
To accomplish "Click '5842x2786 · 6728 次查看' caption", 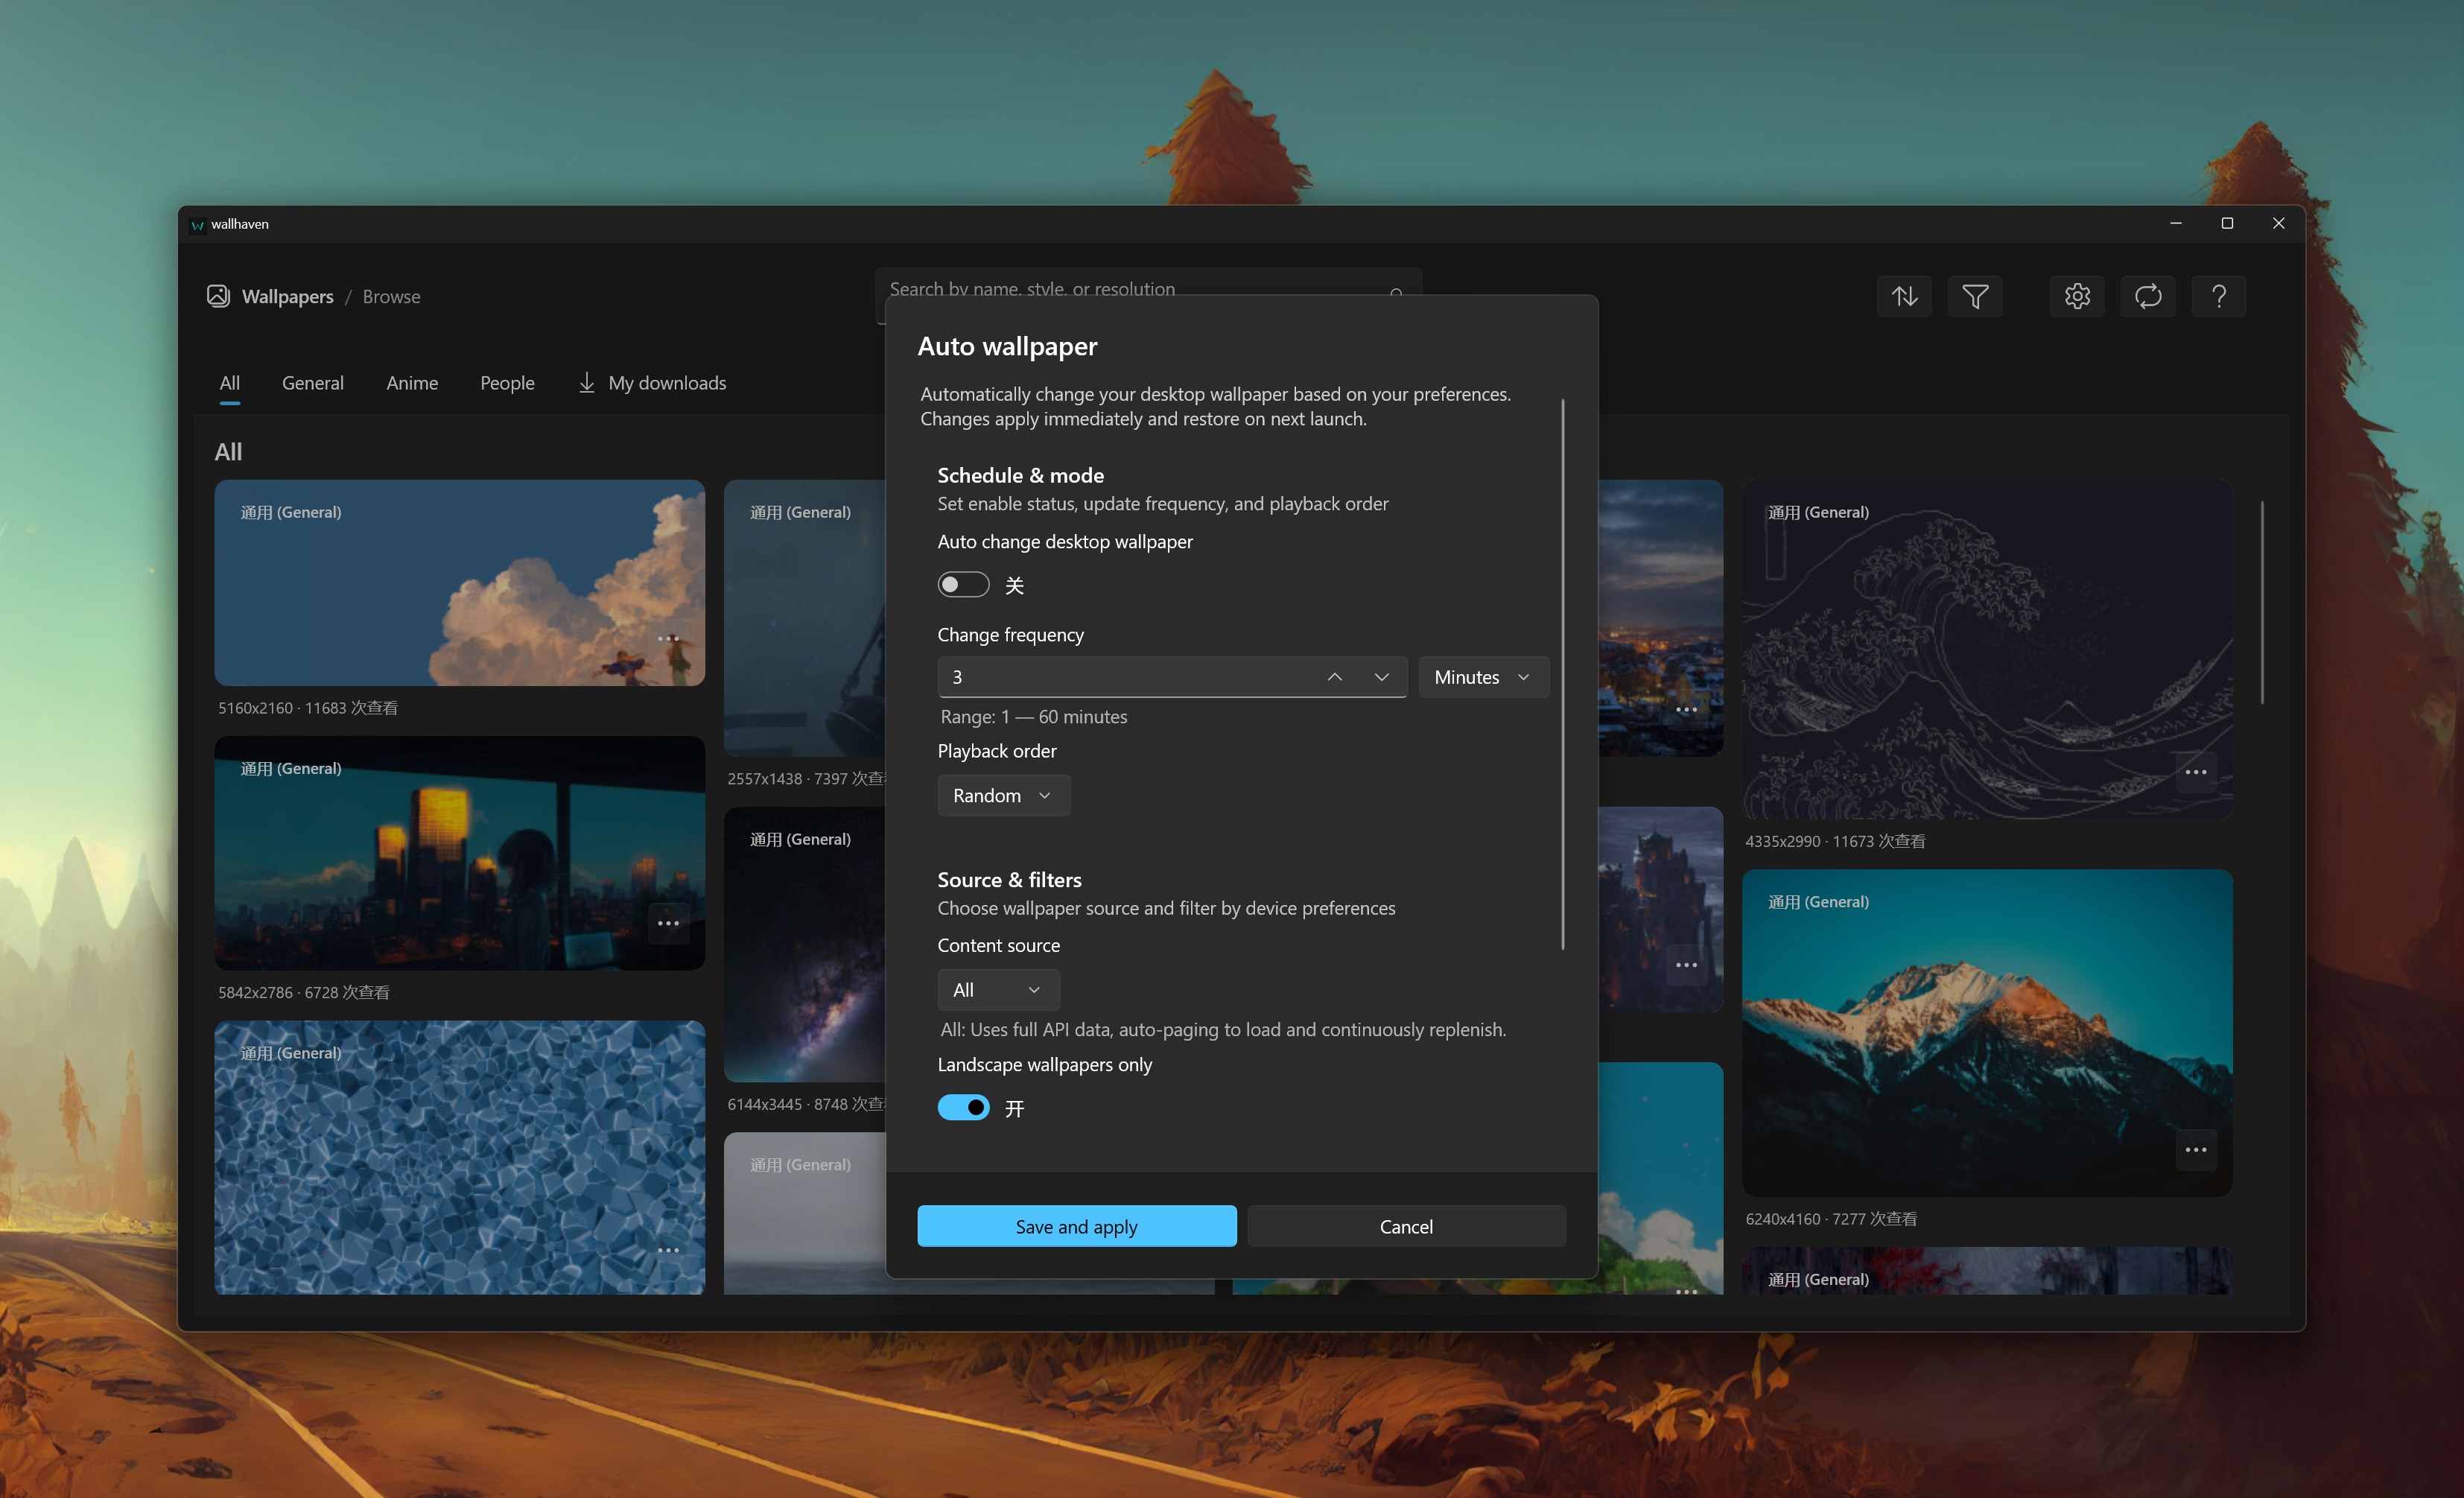I will (304, 992).
